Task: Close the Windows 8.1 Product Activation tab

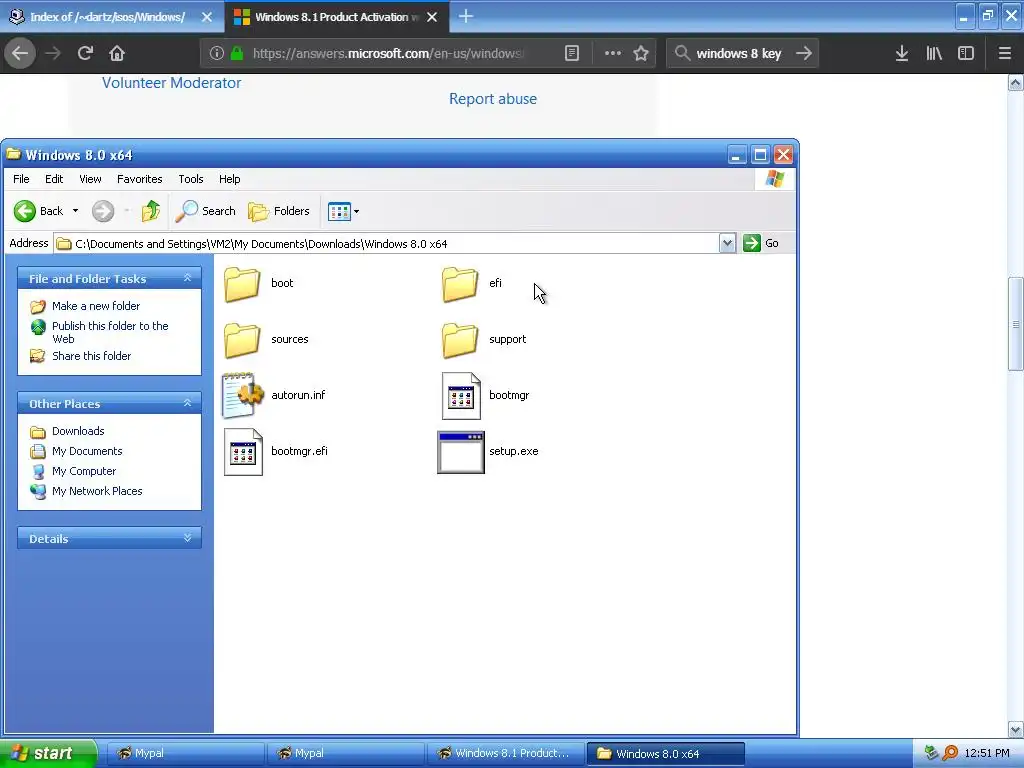Action: coord(432,17)
